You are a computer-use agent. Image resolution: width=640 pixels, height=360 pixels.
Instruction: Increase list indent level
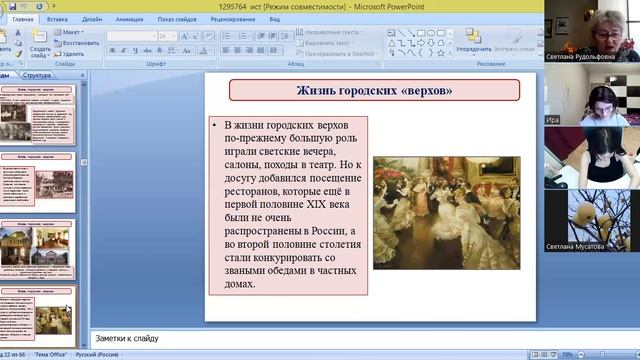(x=272, y=36)
